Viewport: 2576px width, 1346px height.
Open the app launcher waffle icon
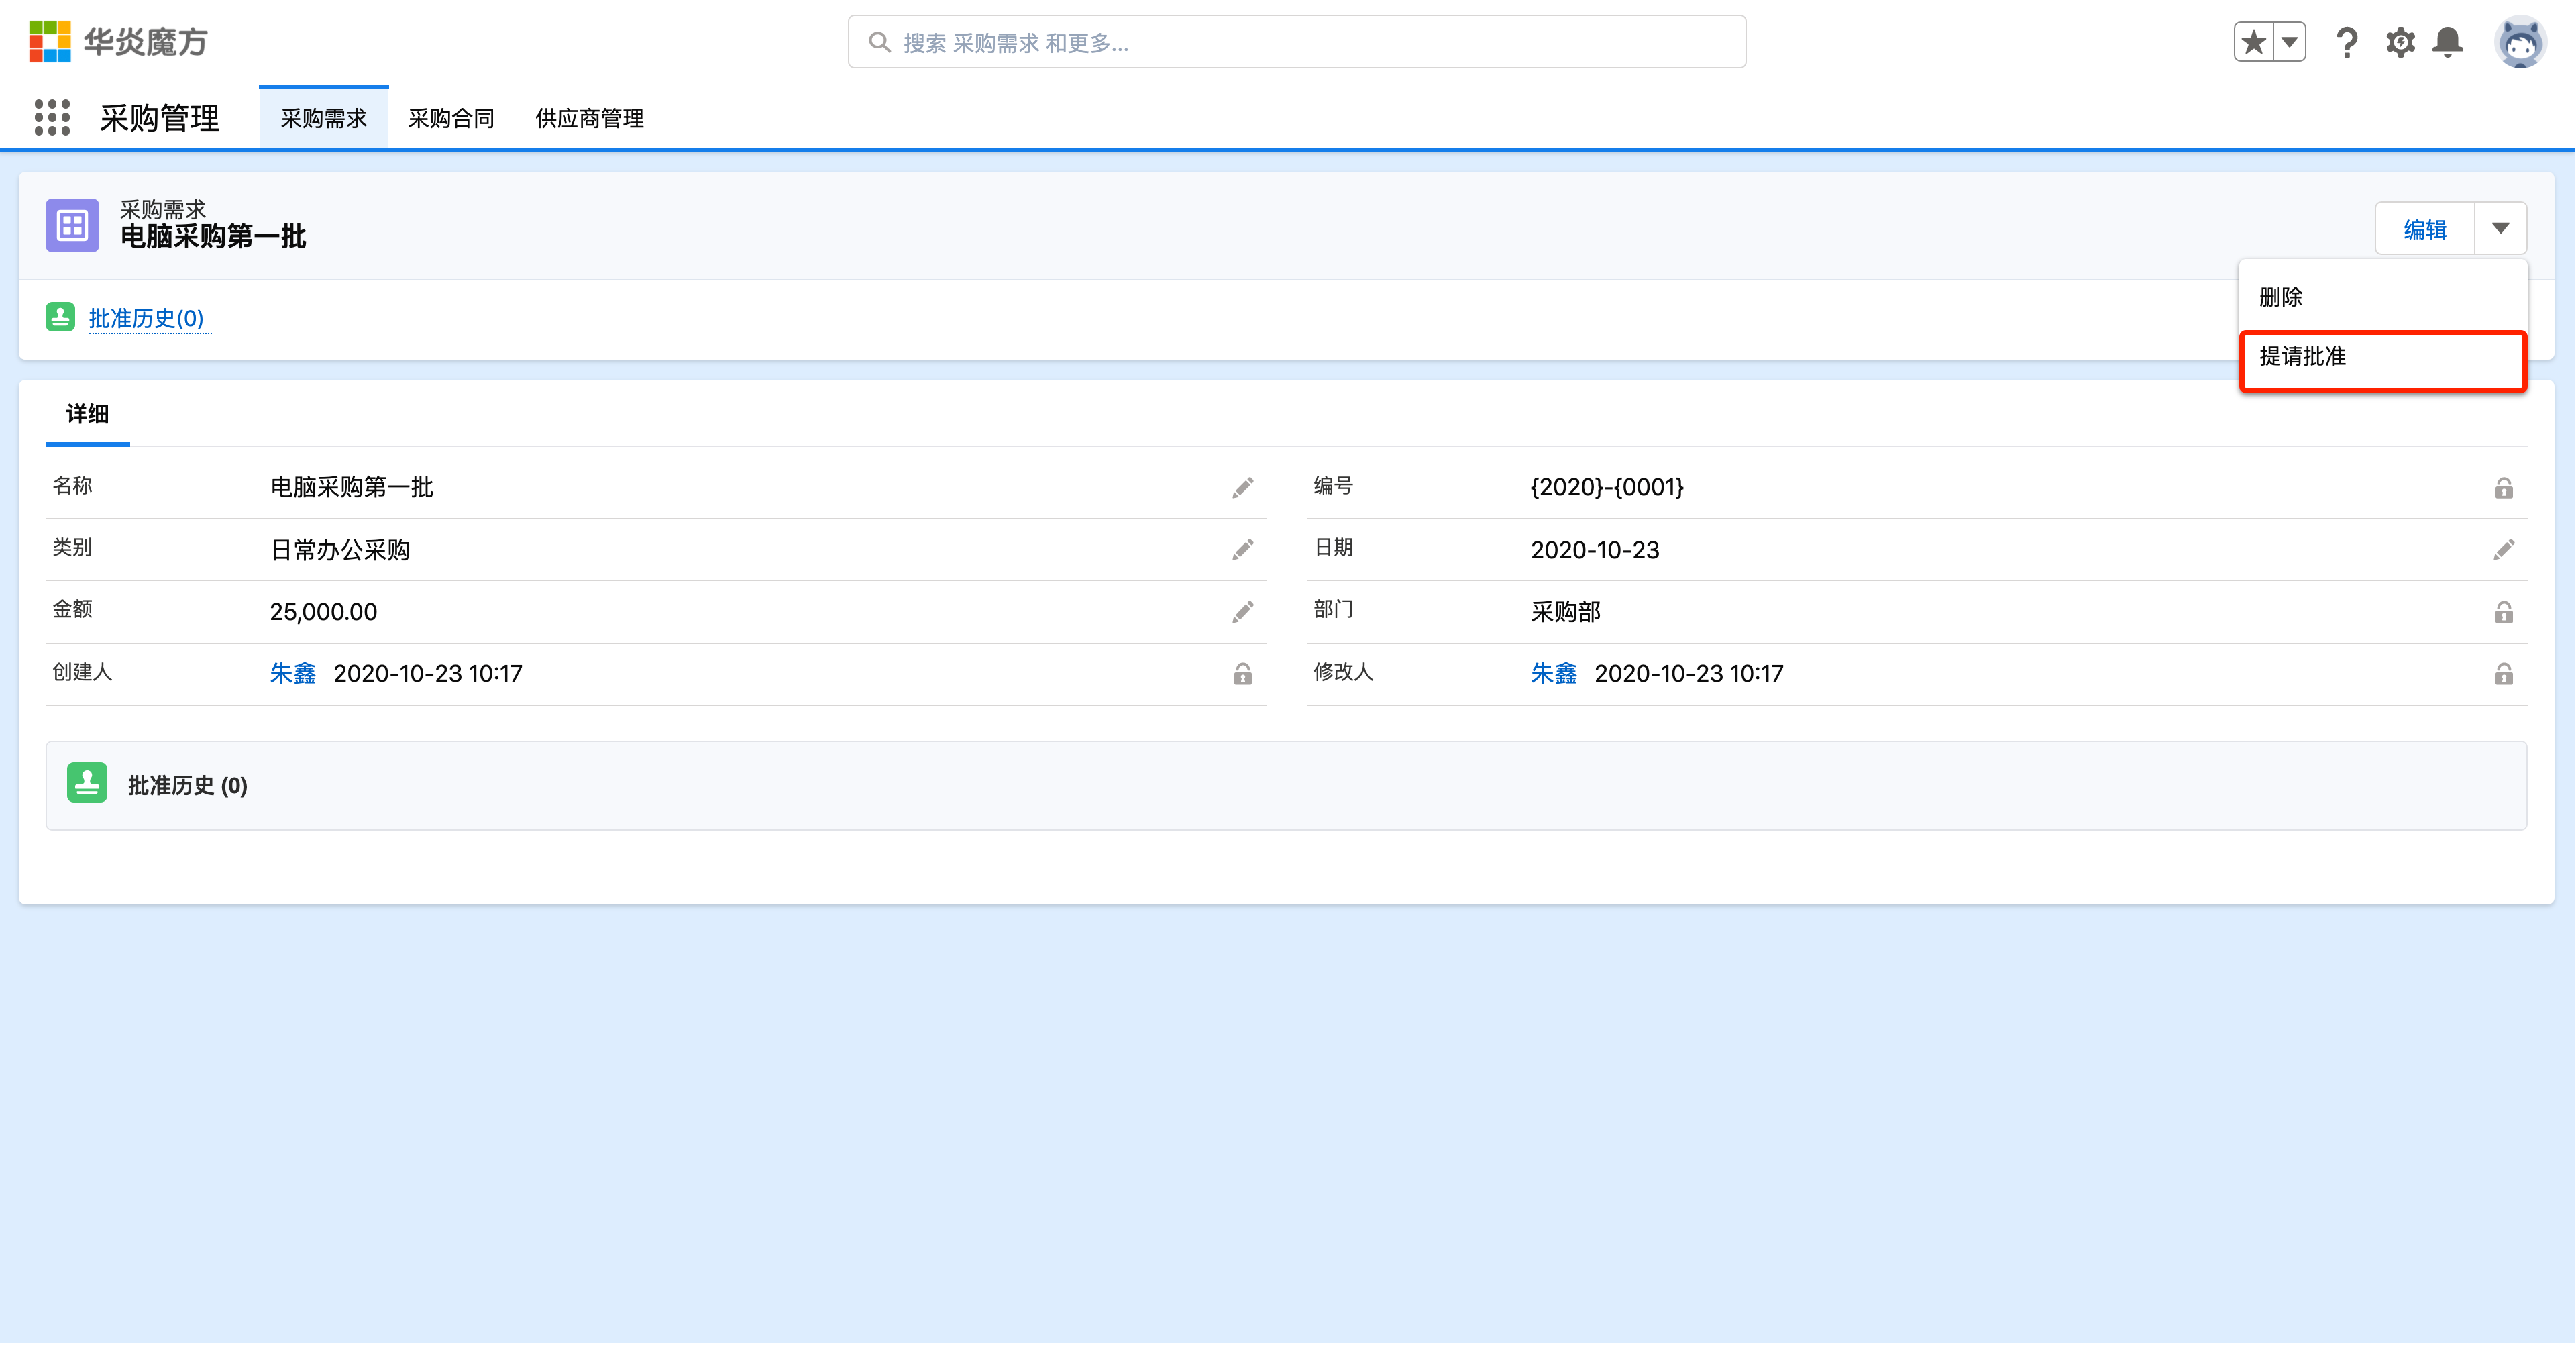pyautogui.click(x=52, y=117)
